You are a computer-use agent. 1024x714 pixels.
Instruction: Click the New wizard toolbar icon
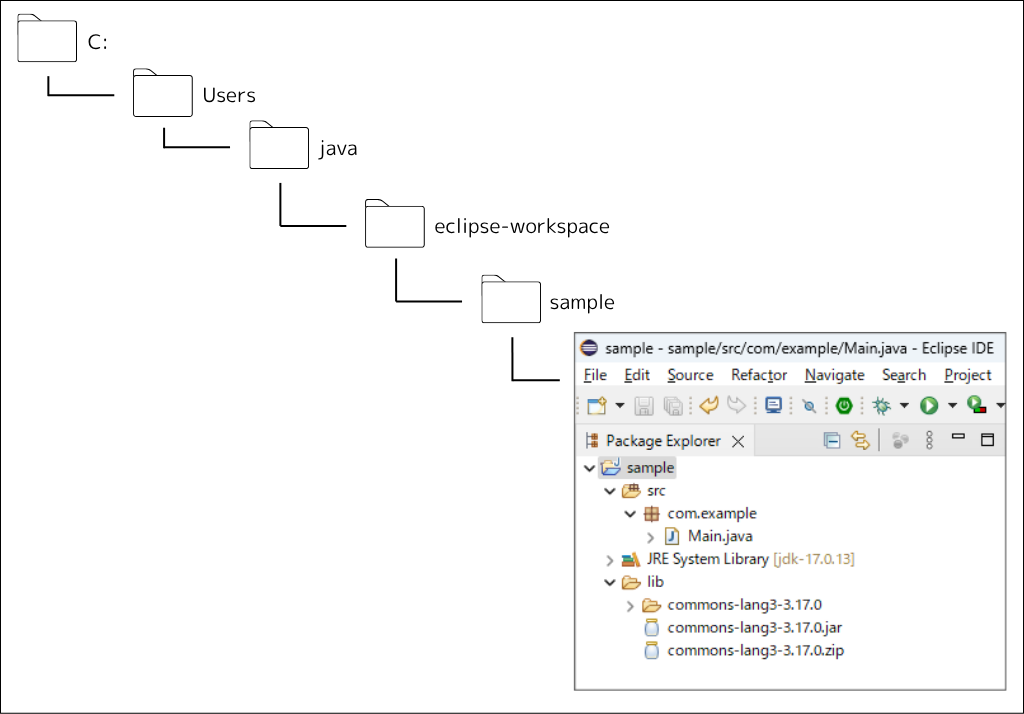point(597,406)
